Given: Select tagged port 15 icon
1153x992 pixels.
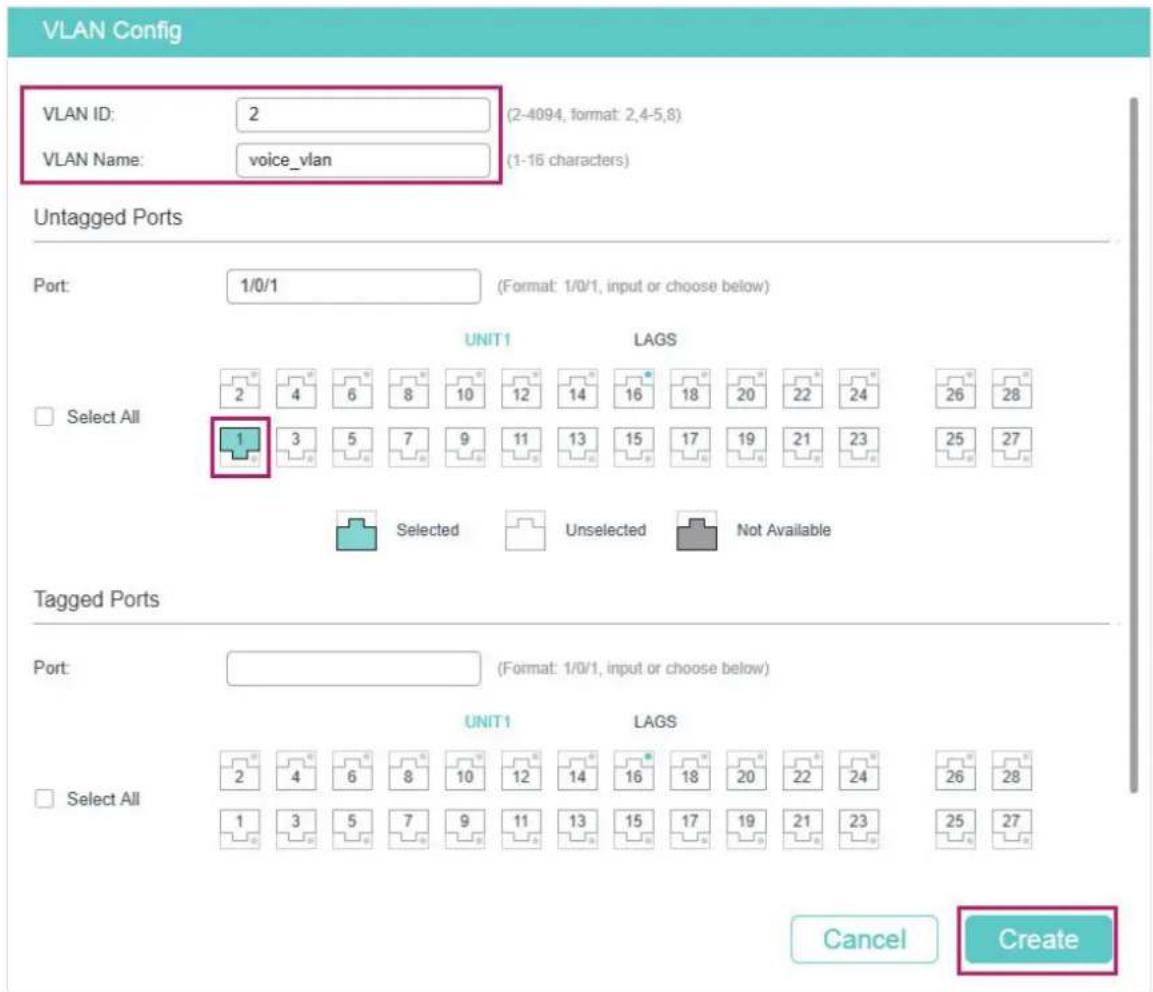Looking at the screenshot, I should pyautogui.click(x=634, y=828).
